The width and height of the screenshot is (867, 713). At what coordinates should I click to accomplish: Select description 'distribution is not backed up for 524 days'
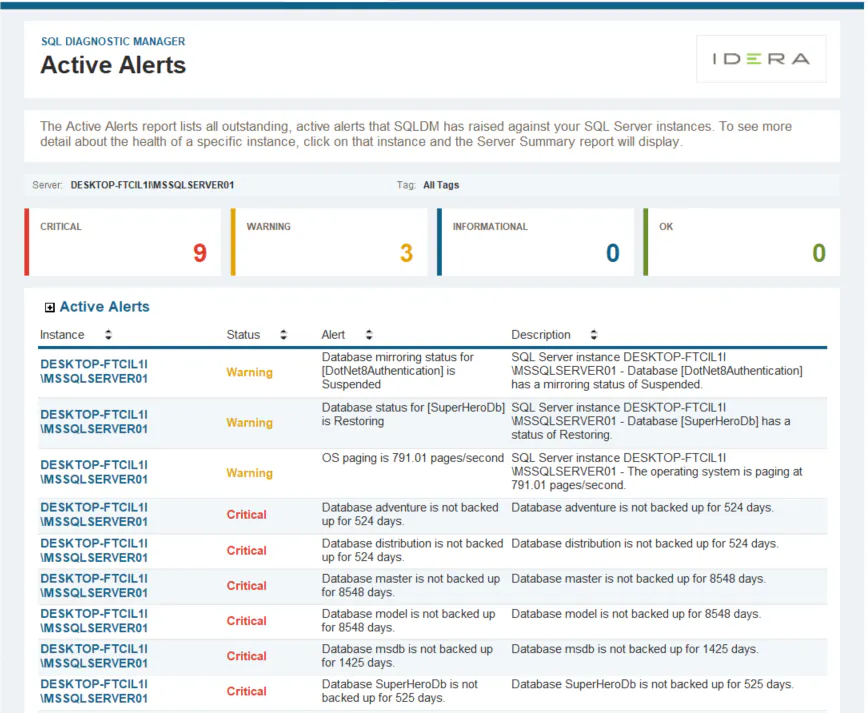click(645, 544)
